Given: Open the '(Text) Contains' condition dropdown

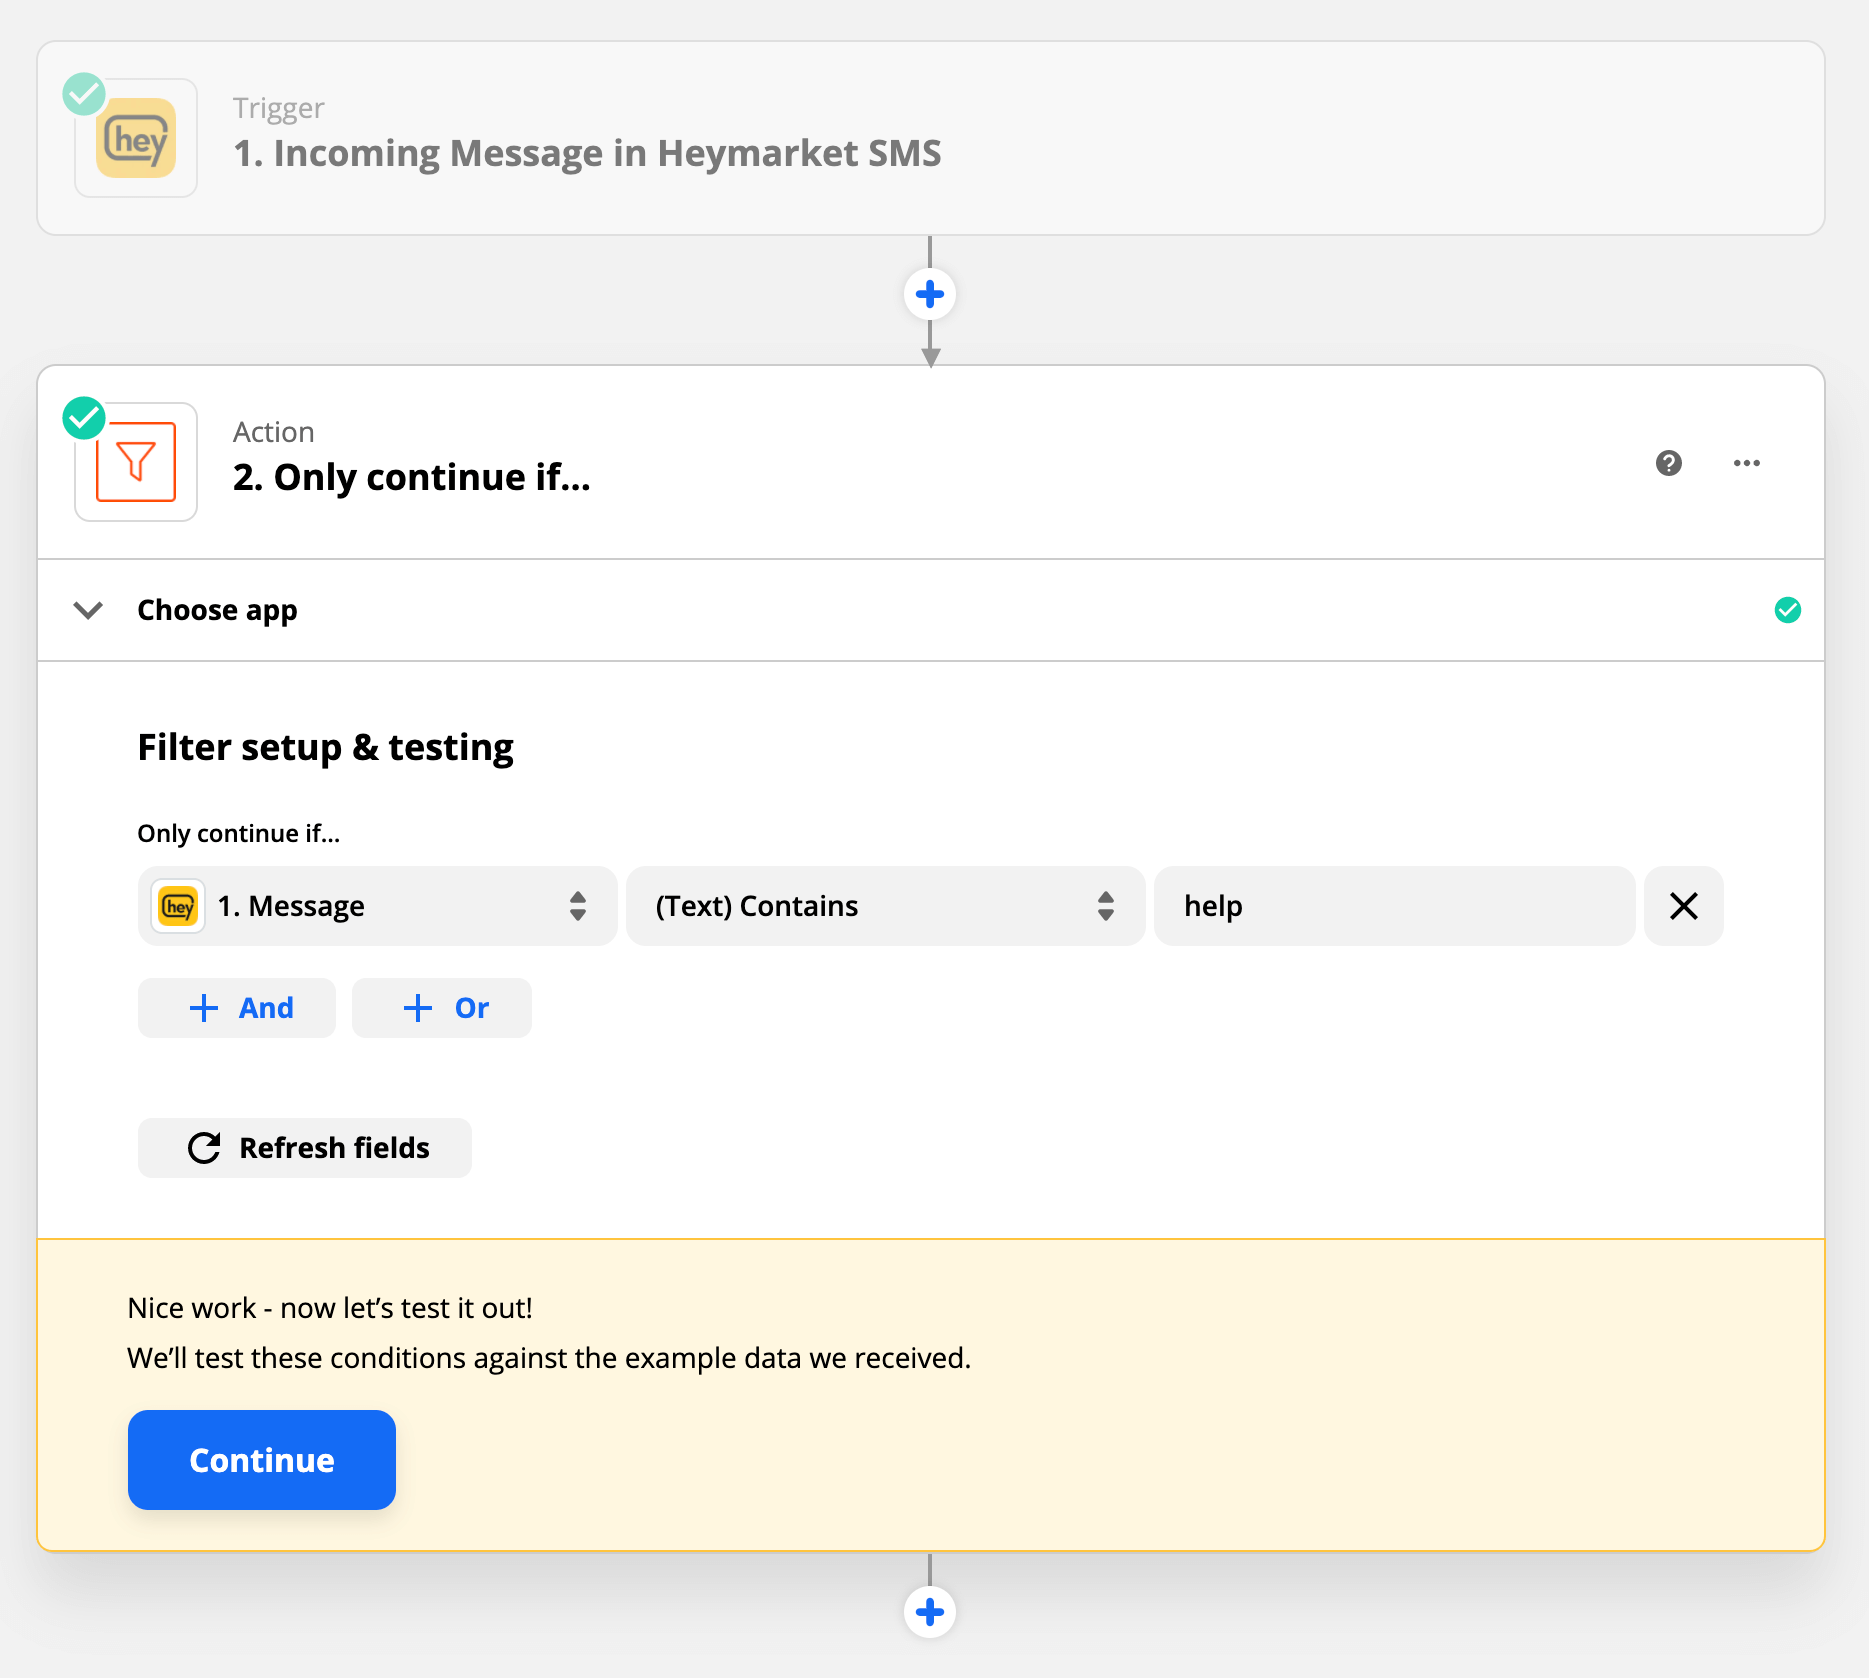Looking at the screenshot, I should click(885, 906).
